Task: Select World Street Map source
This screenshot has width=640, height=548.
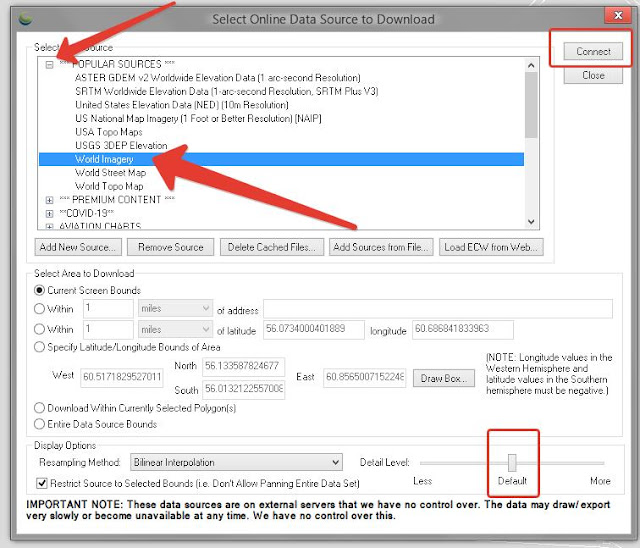Action: 110,173
